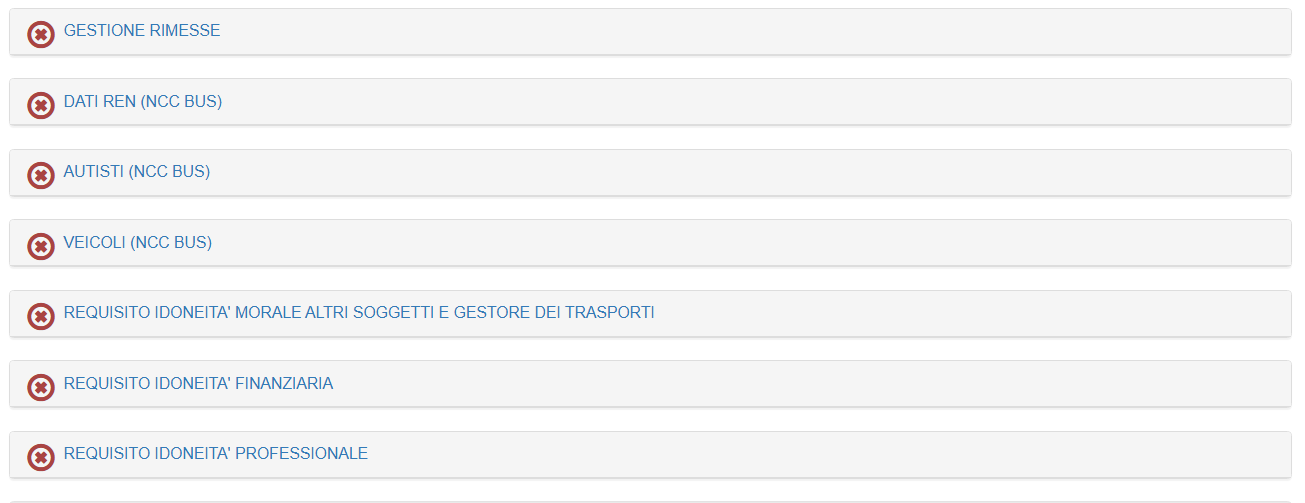Open REQUISITO IDONEITA' MORALE ALTRI SOGGETTI link
Image resolution: width=1305 pixels, height=503 pixels.
click(x=359, y=313)
